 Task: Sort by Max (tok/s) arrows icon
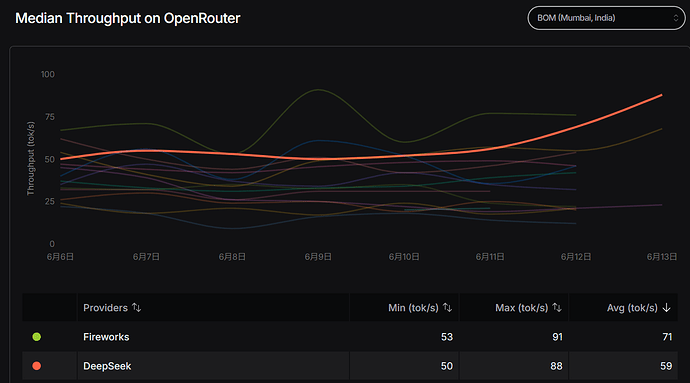(557, 308)
